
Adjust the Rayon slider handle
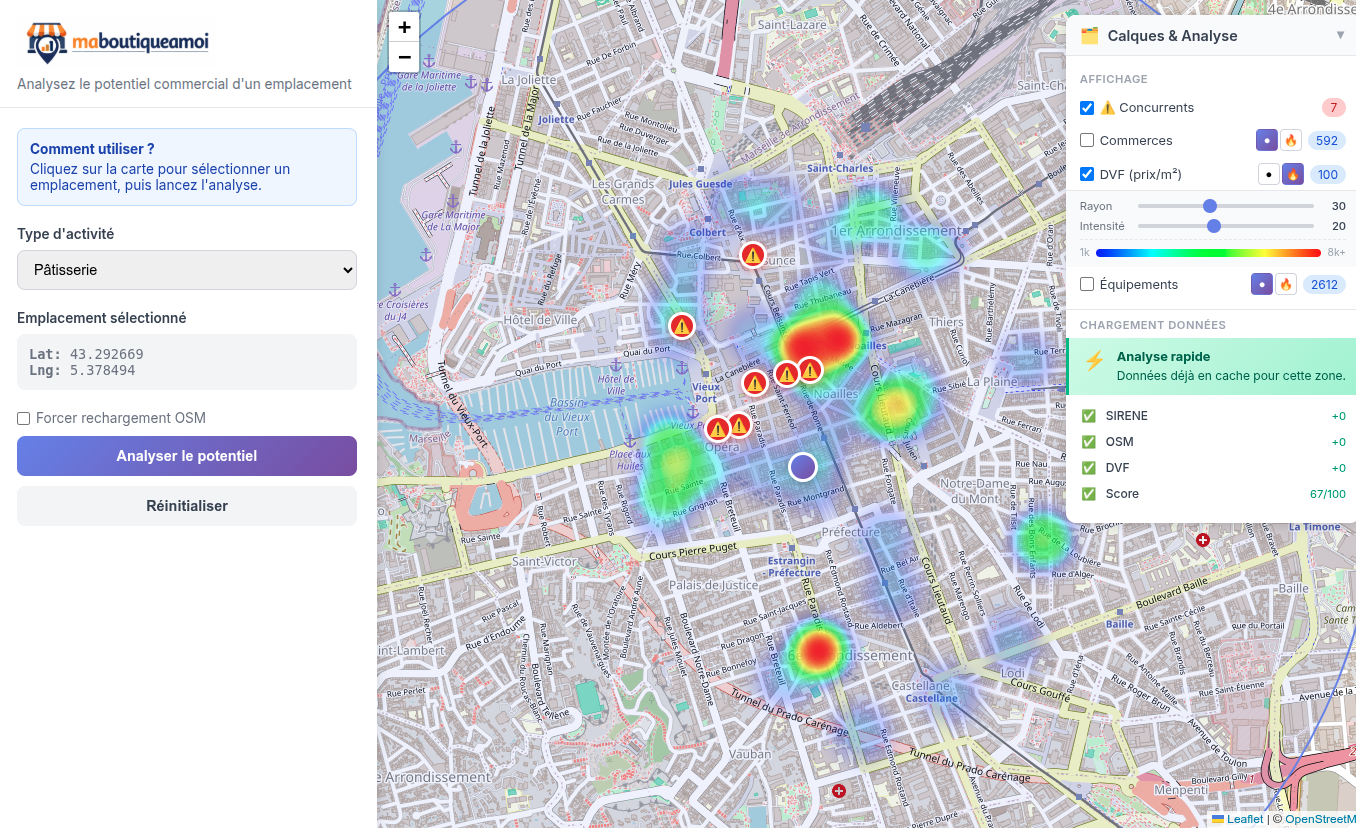(x=1210, y=206)
